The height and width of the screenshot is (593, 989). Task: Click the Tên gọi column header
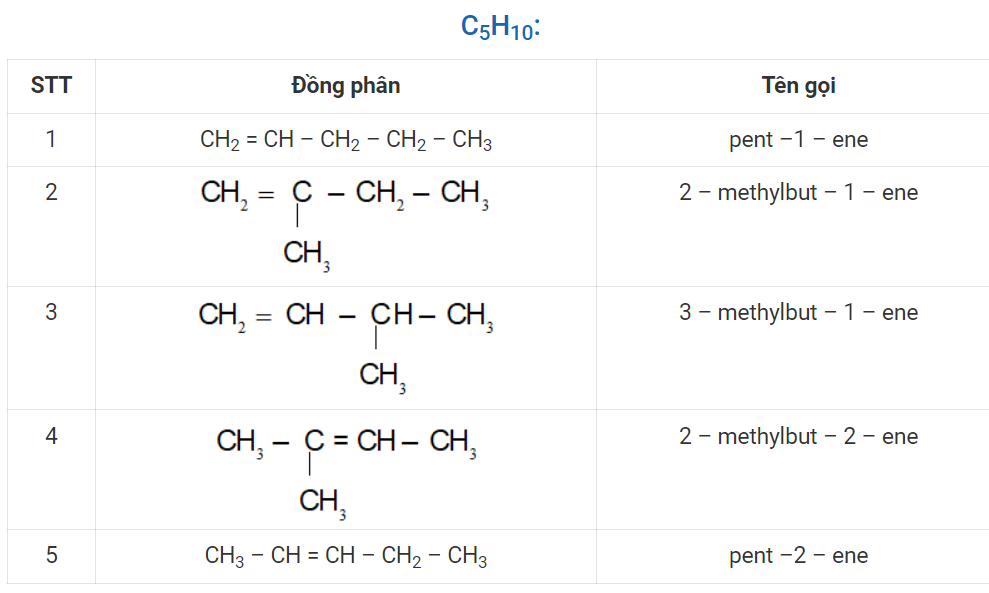coord(799,86)
